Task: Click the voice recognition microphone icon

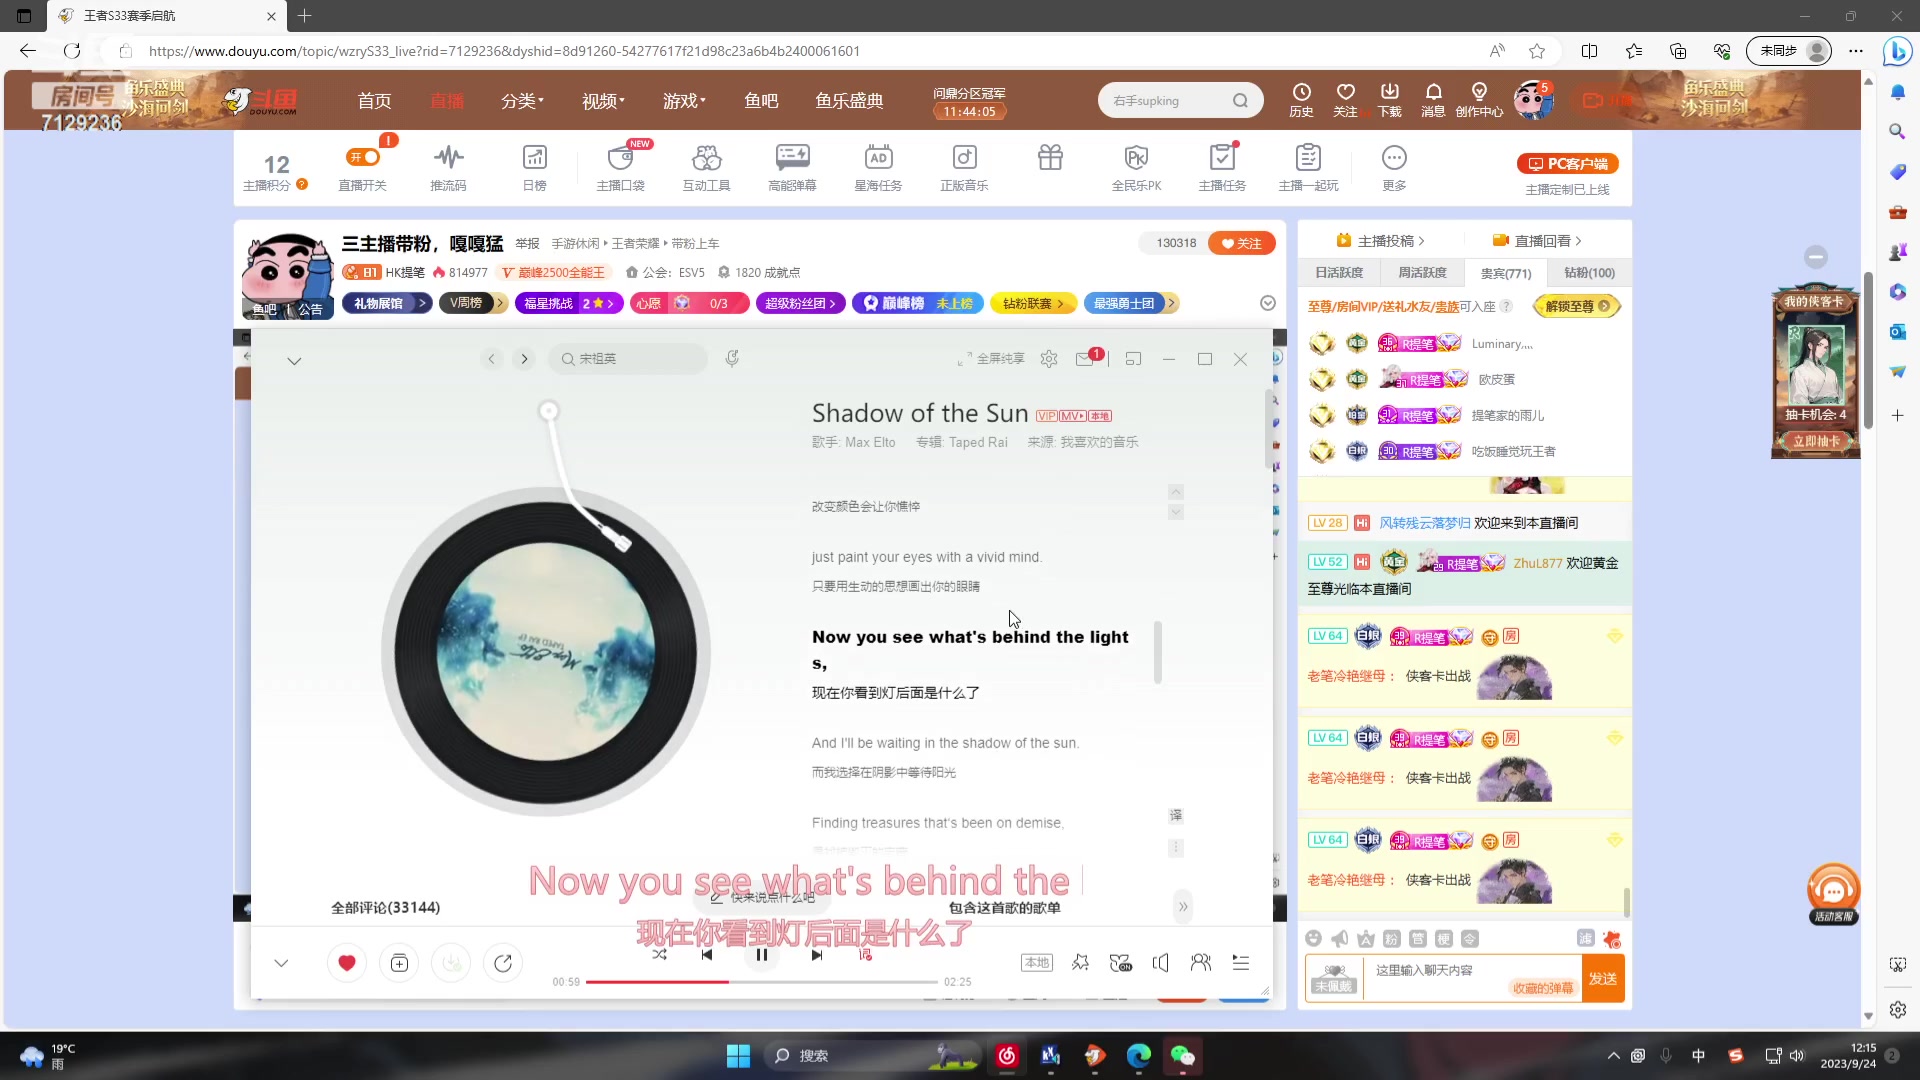Action: tap(732, 359)
